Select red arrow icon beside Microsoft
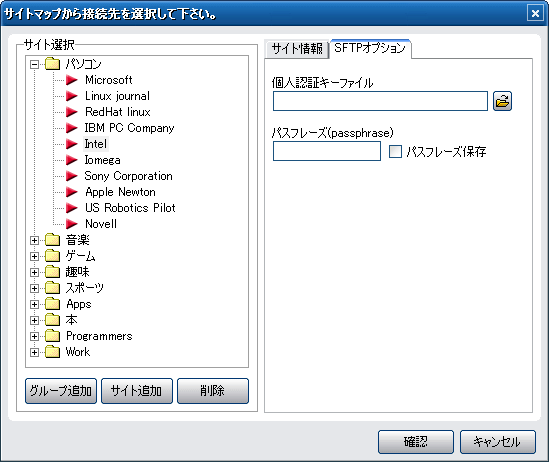This screenshot has width=549, height=462. [x=72, y=80]
